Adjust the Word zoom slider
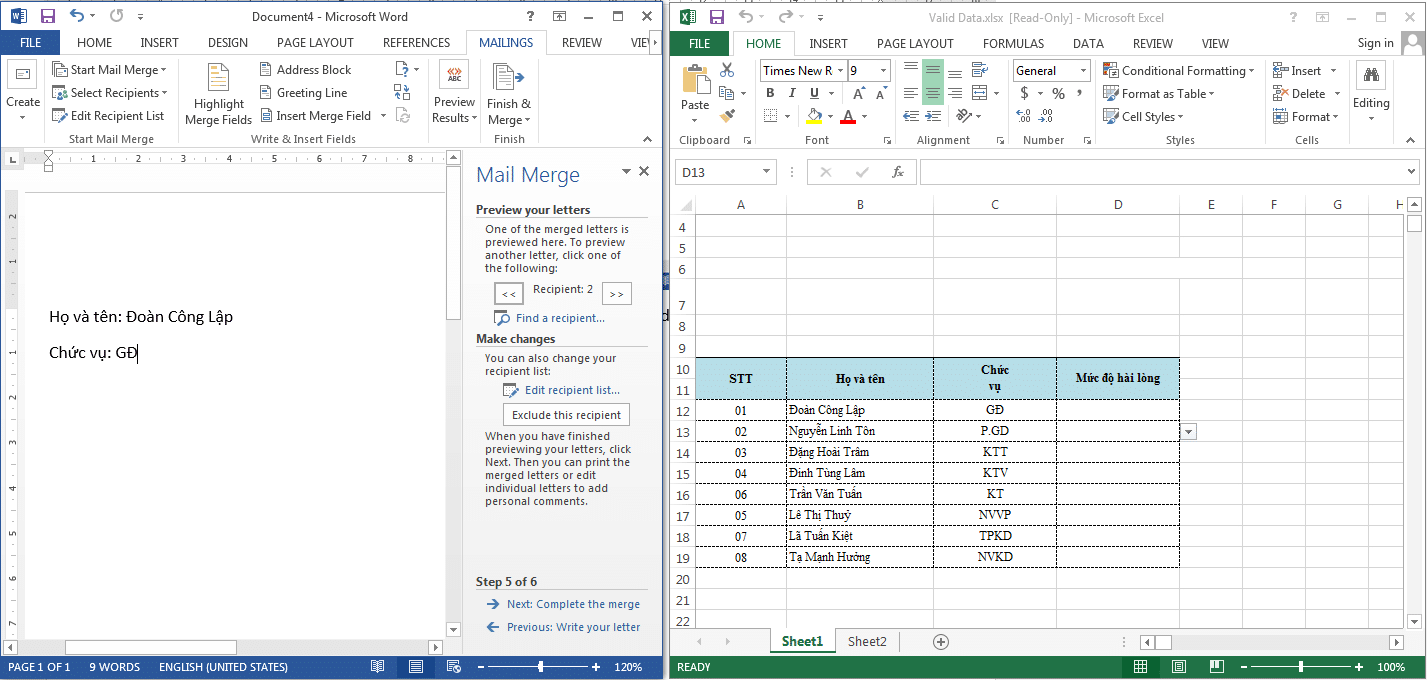Viewport: 1427px width, 680px height. pyautogui.click(x=541, y=666)
